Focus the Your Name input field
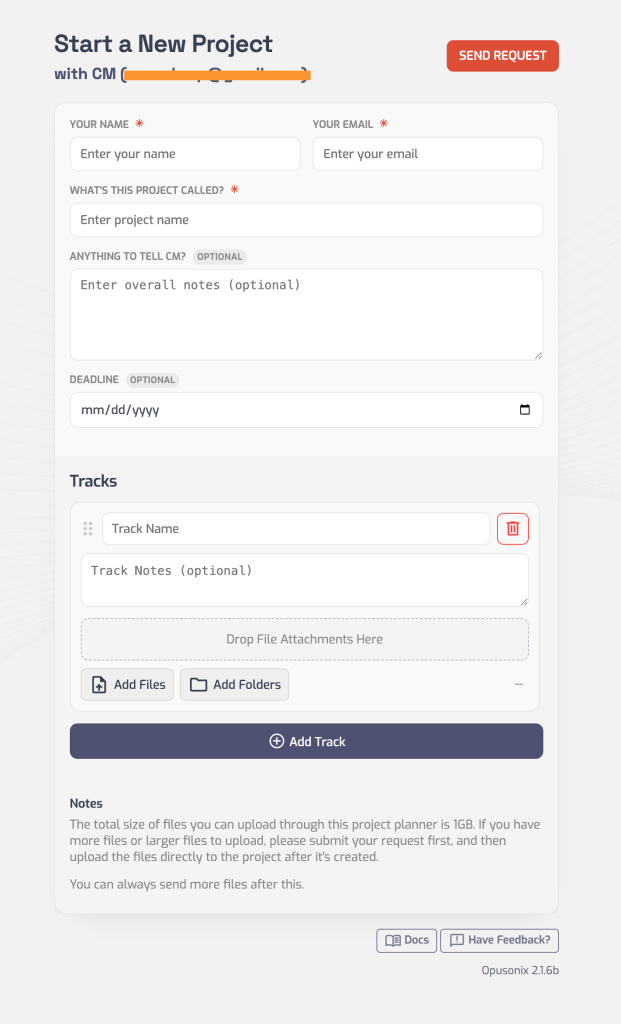 click(185, 154)
